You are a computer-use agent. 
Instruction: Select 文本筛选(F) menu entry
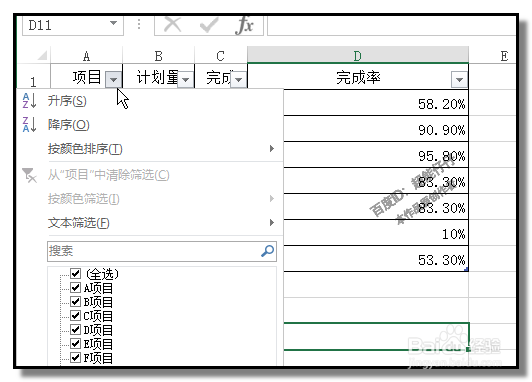point(79,223)
